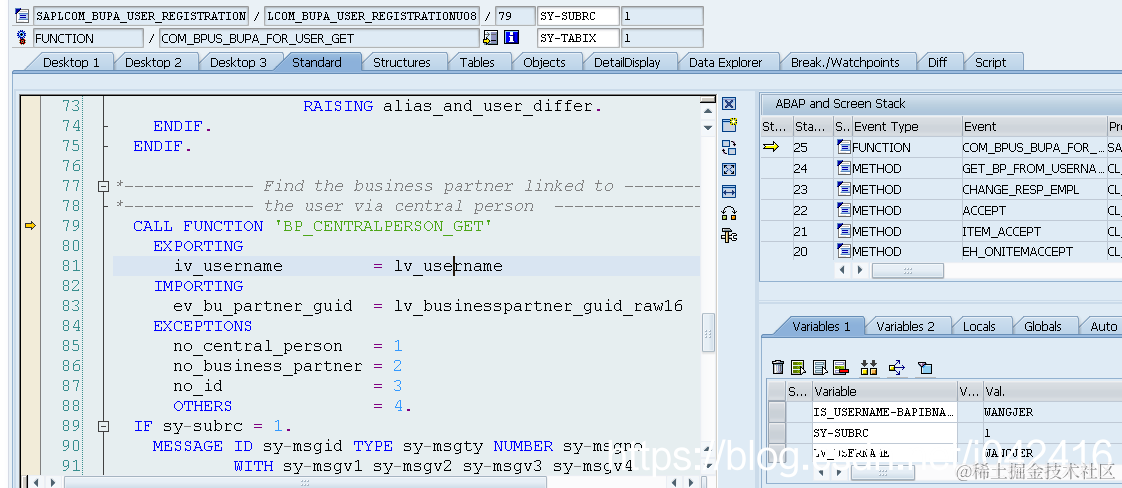Click right scroll arrow under ABAP stack
Viewport: 1122px width, 488px height.
coord(860,270)
